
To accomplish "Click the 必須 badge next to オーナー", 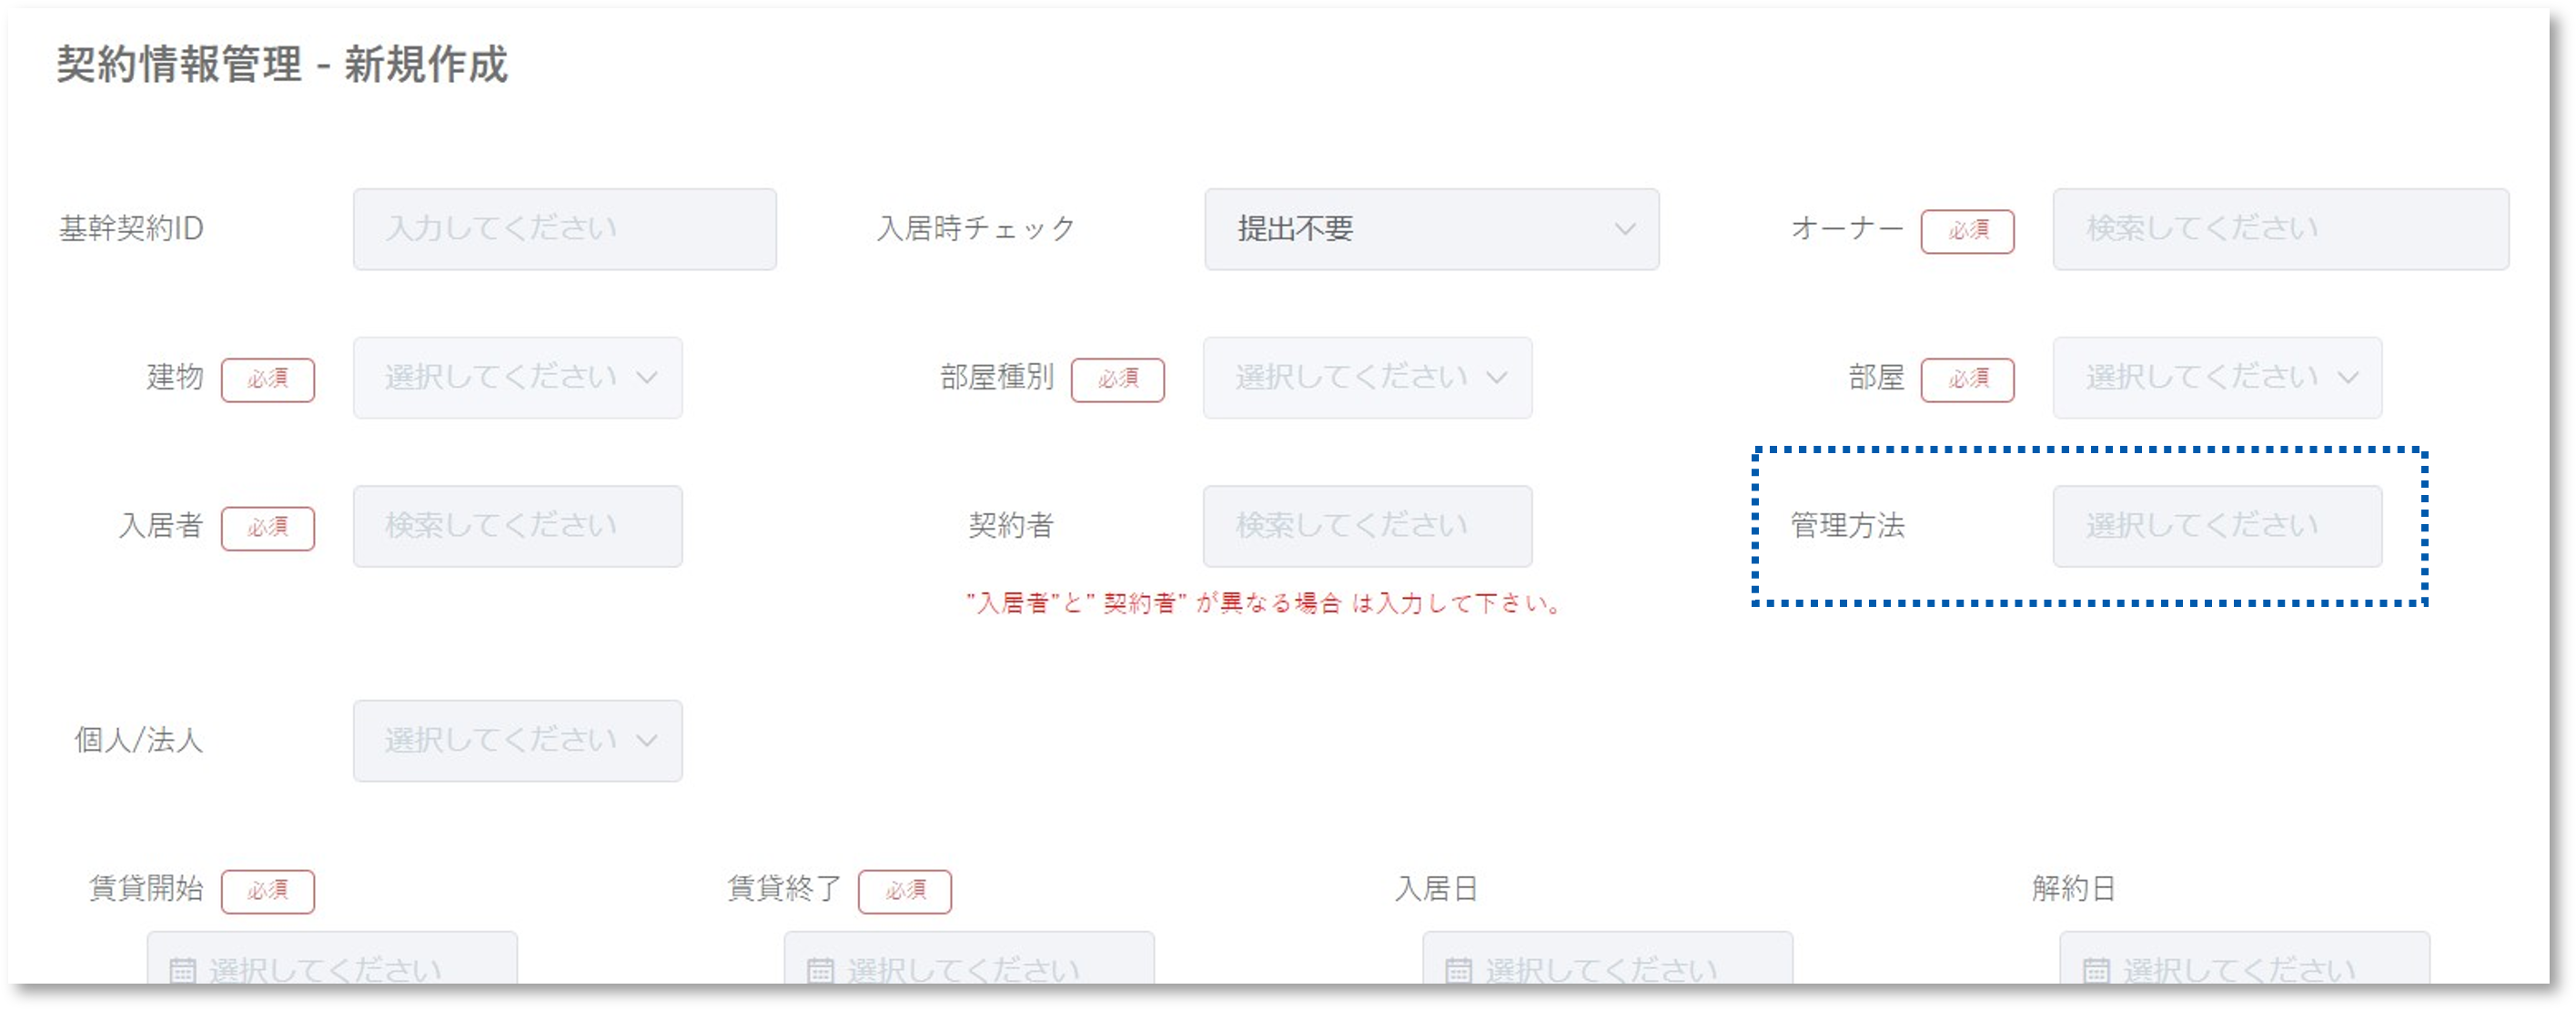I will pyautogui.click(x=1967, y=231).
